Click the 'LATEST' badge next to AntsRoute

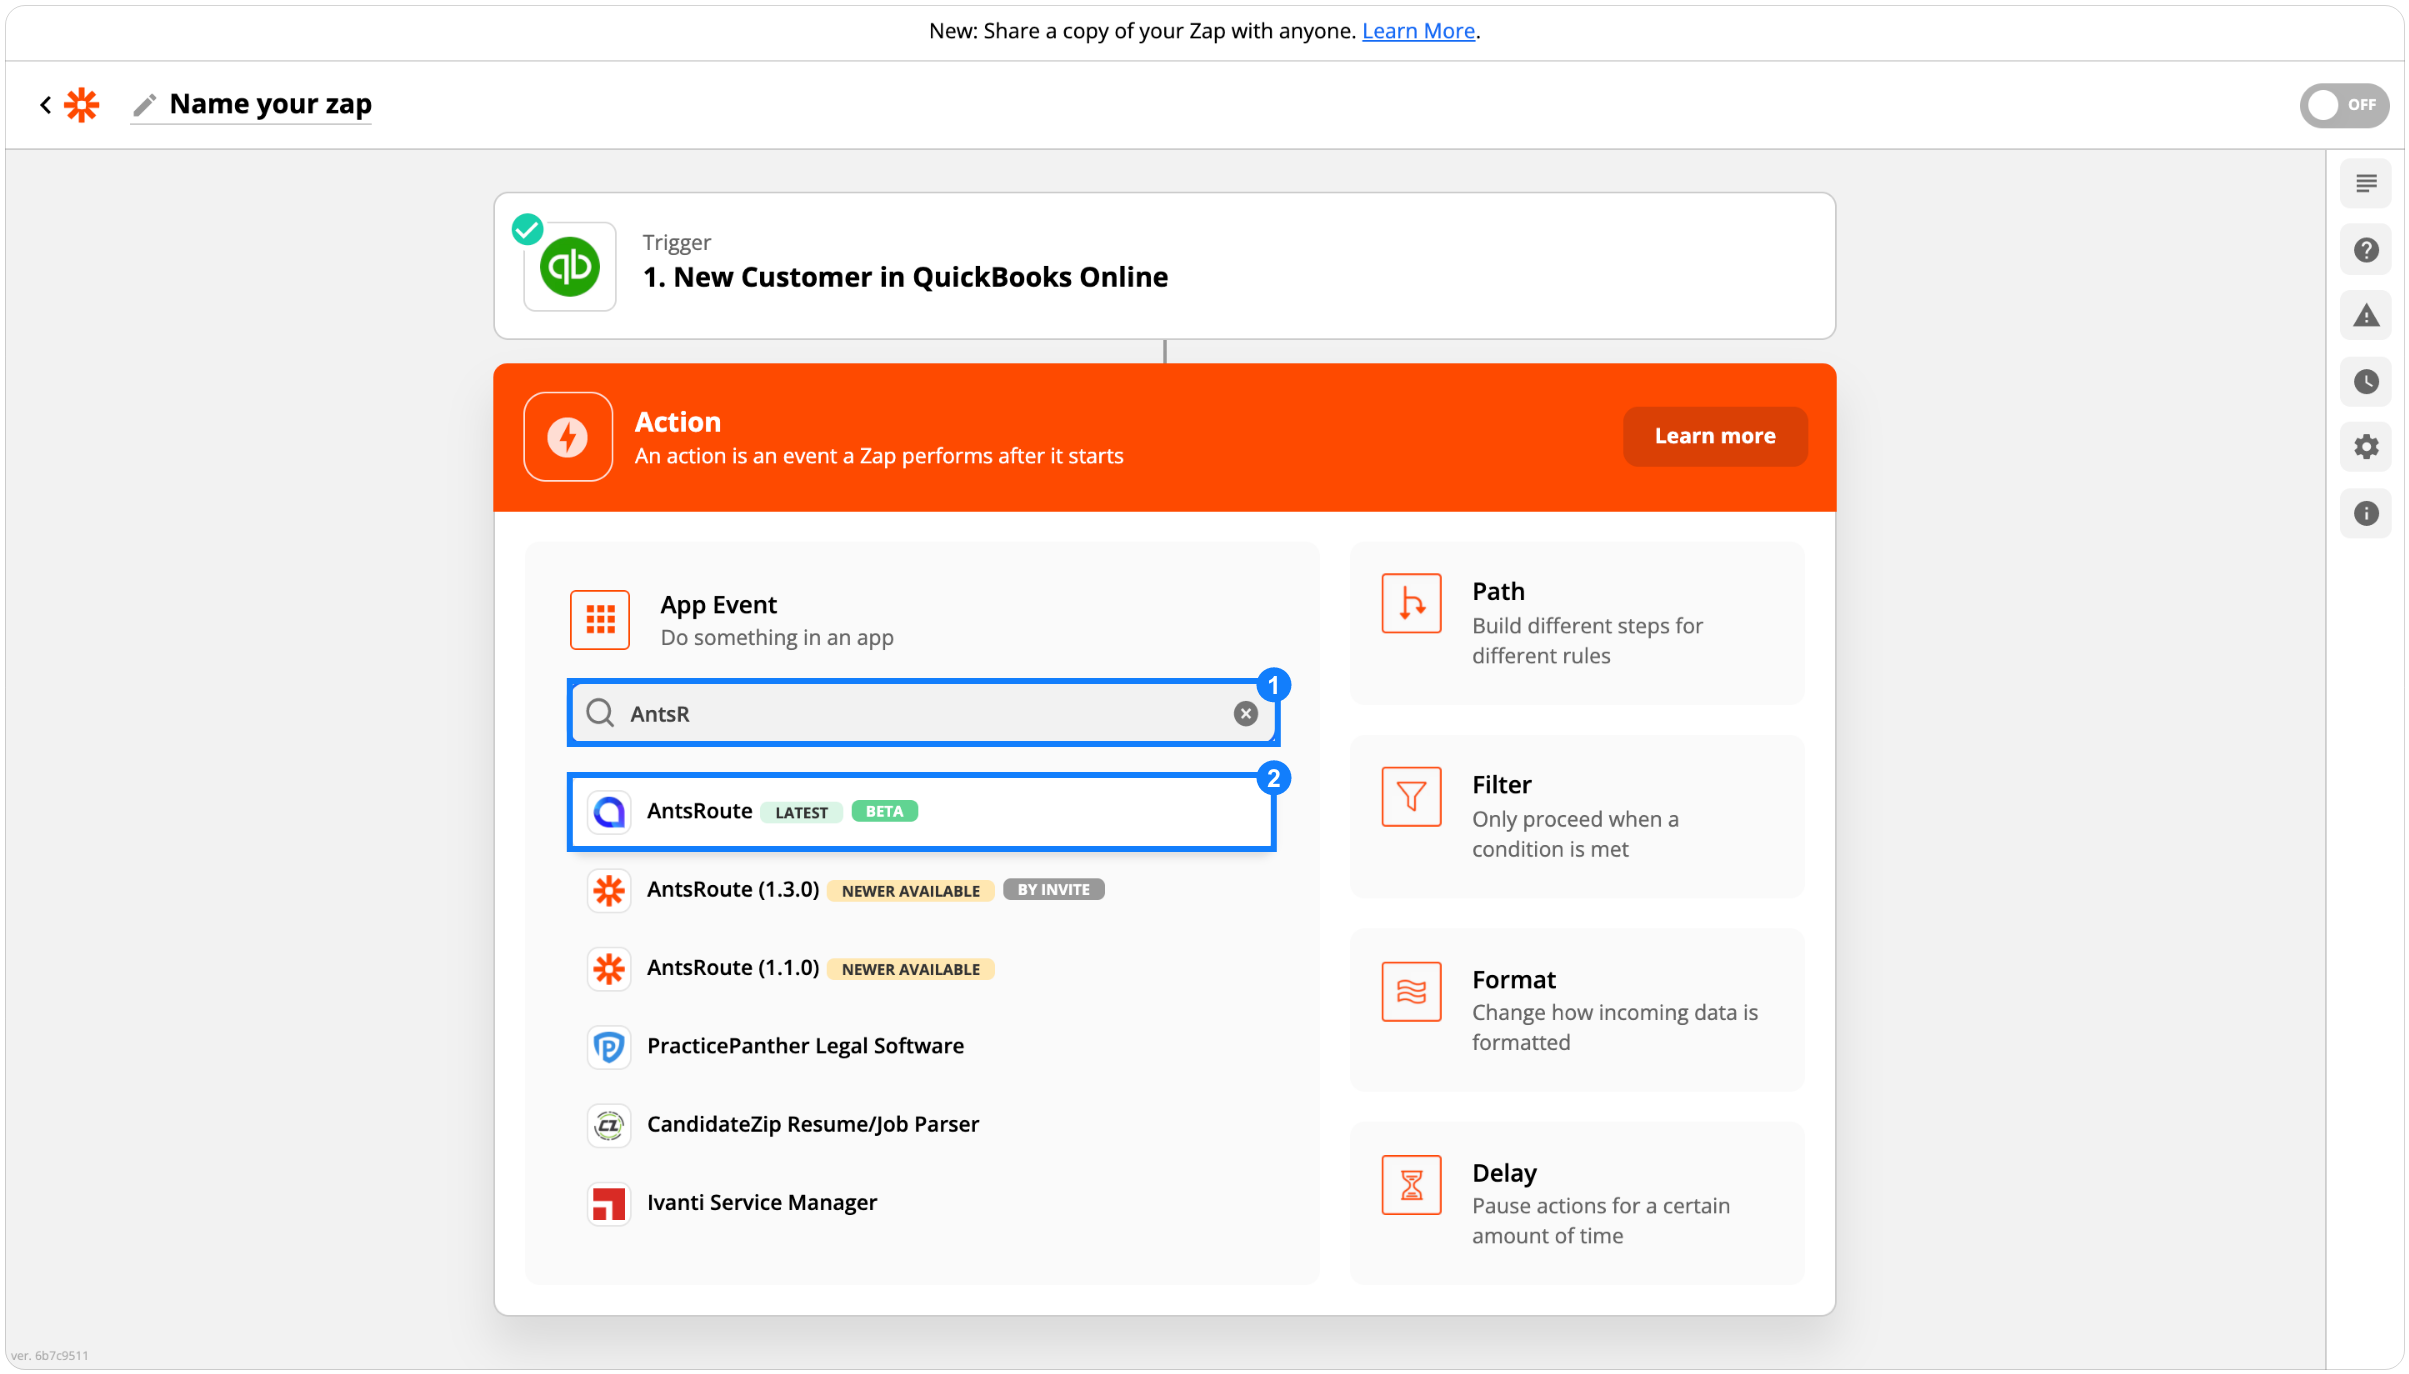click(801, 813)
